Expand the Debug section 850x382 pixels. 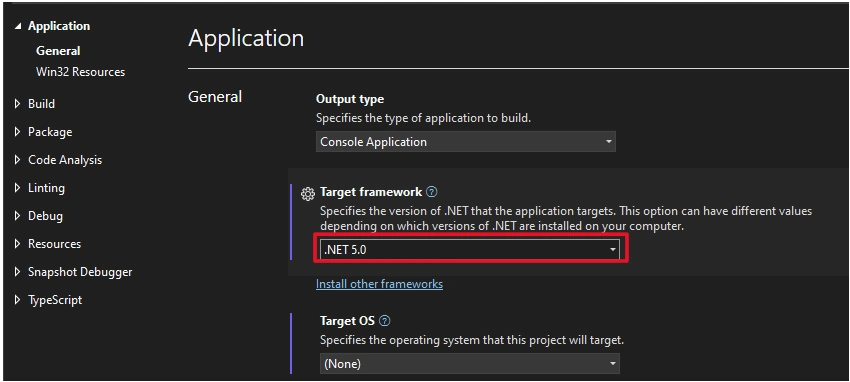pos(17,216)
